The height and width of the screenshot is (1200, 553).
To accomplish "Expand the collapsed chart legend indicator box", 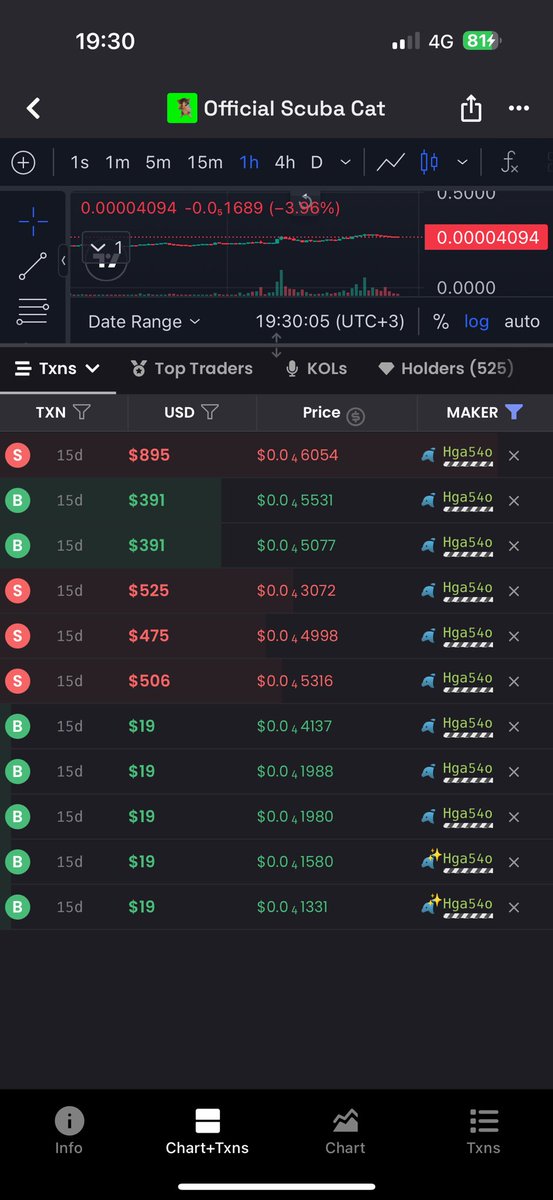I will coord(104,248).
